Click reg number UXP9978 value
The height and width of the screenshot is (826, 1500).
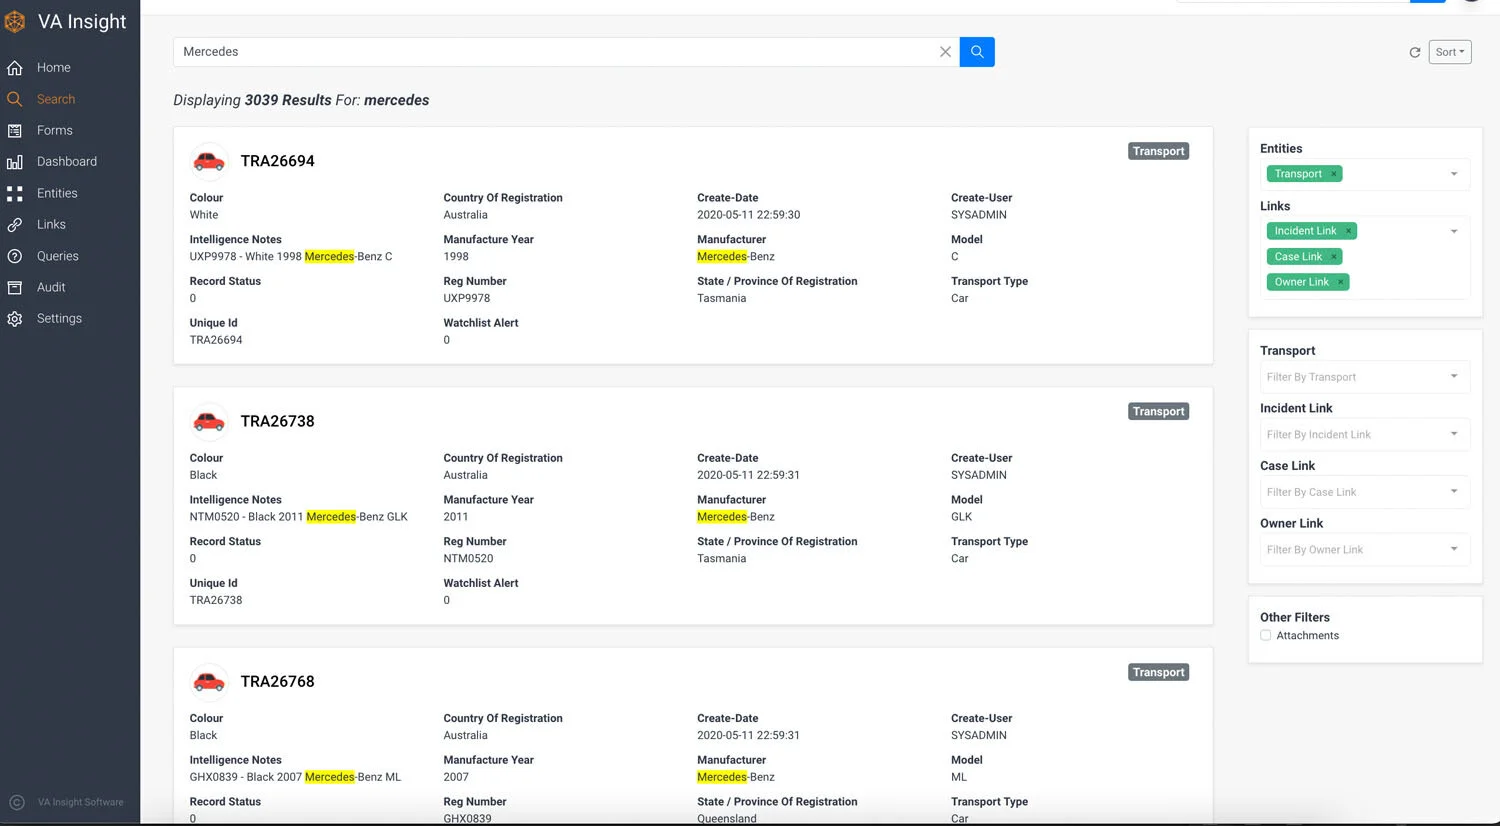point(467,298)
